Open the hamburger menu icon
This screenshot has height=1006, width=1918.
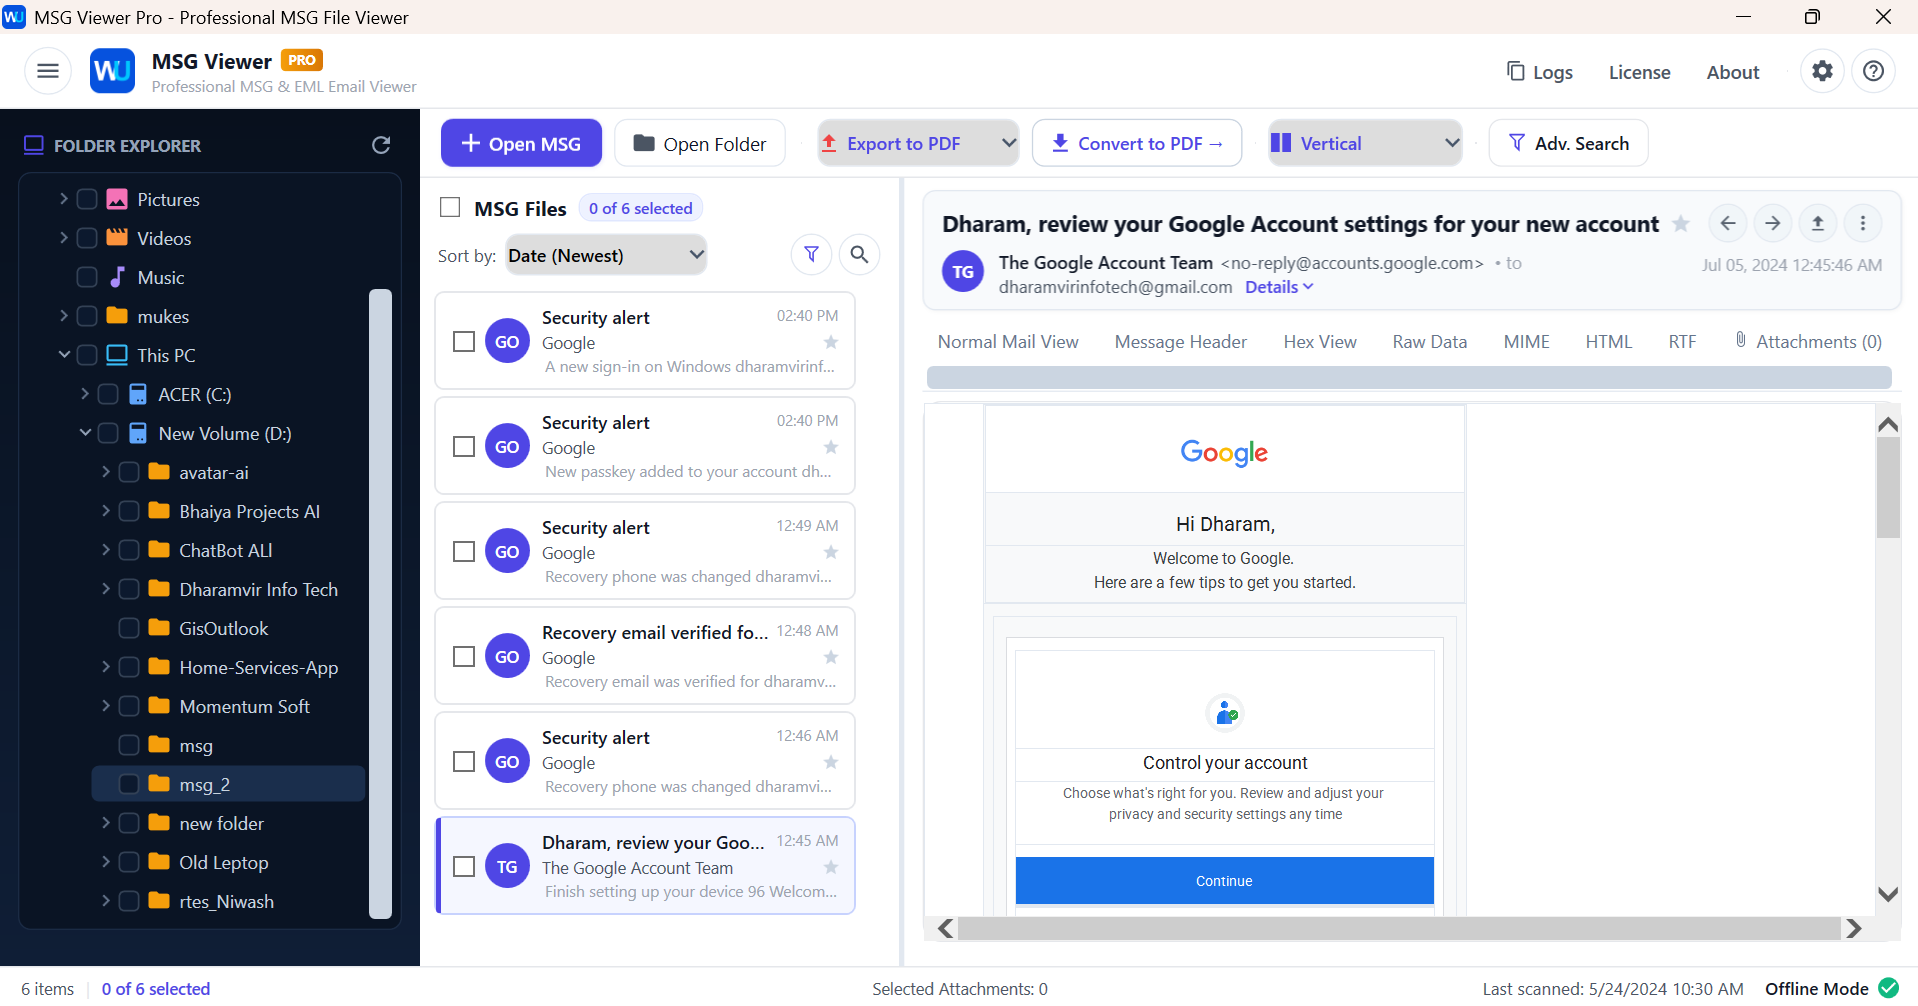(x=48, y=71)
